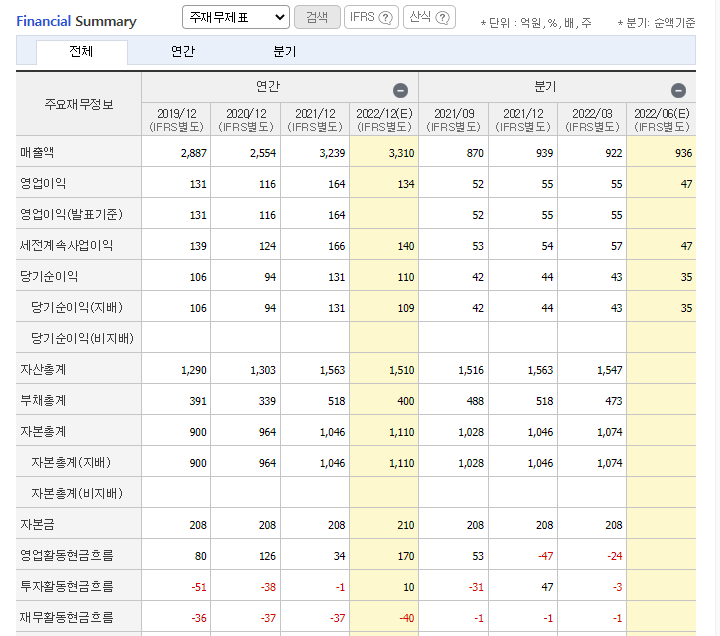Screen dimensions: 720x636
Task: Click the 자본금 estimate value 210
Action: point(406,525)
